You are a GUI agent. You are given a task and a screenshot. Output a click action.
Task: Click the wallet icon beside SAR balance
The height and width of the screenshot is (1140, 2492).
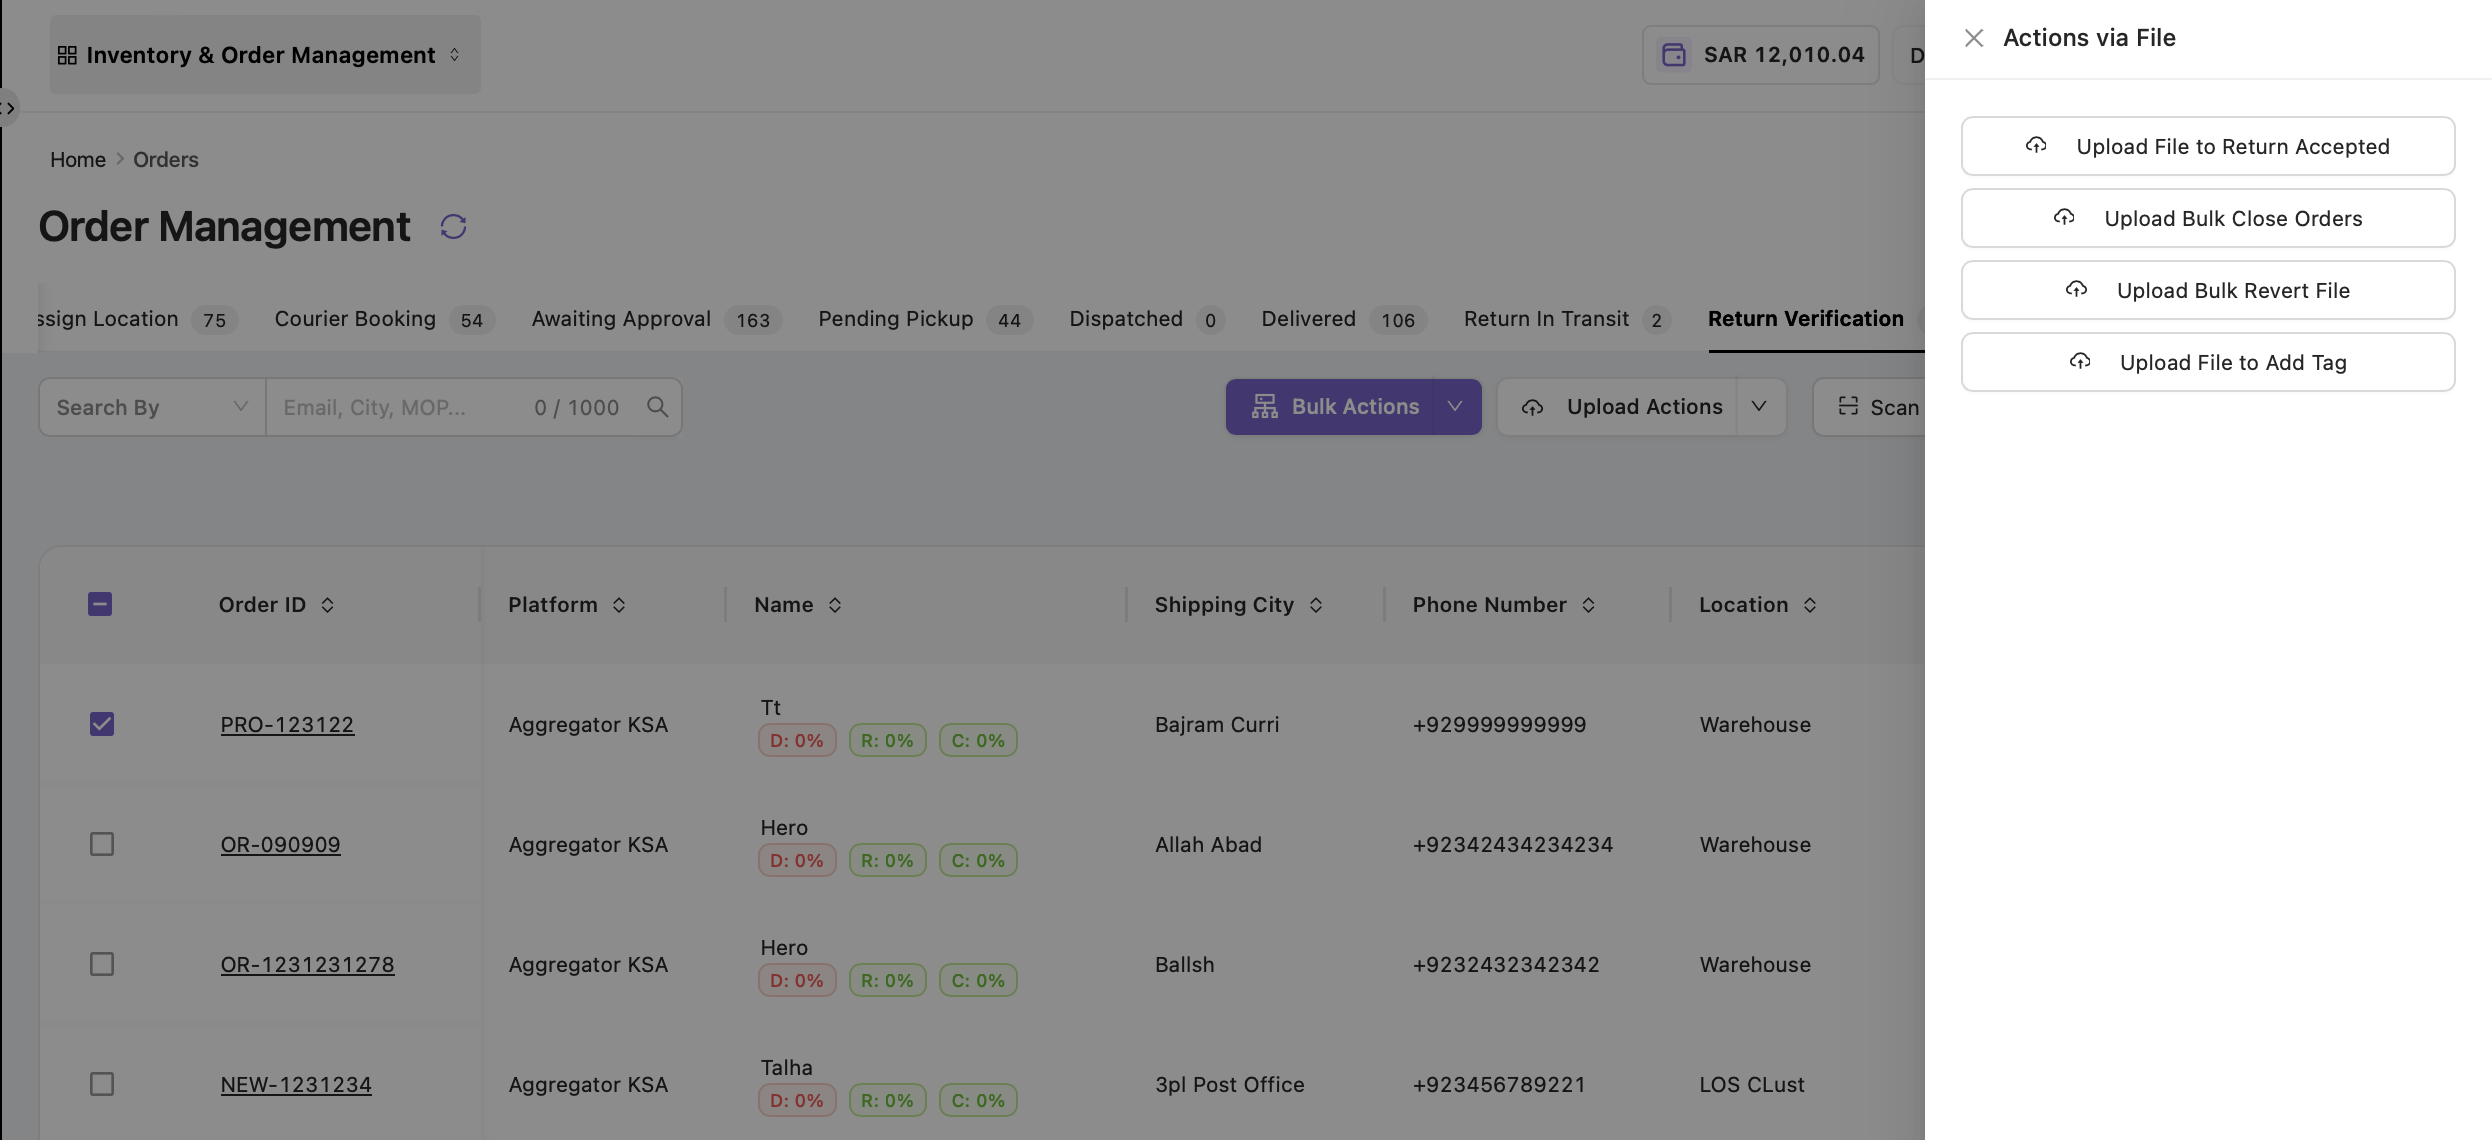tap(1674, 55)
